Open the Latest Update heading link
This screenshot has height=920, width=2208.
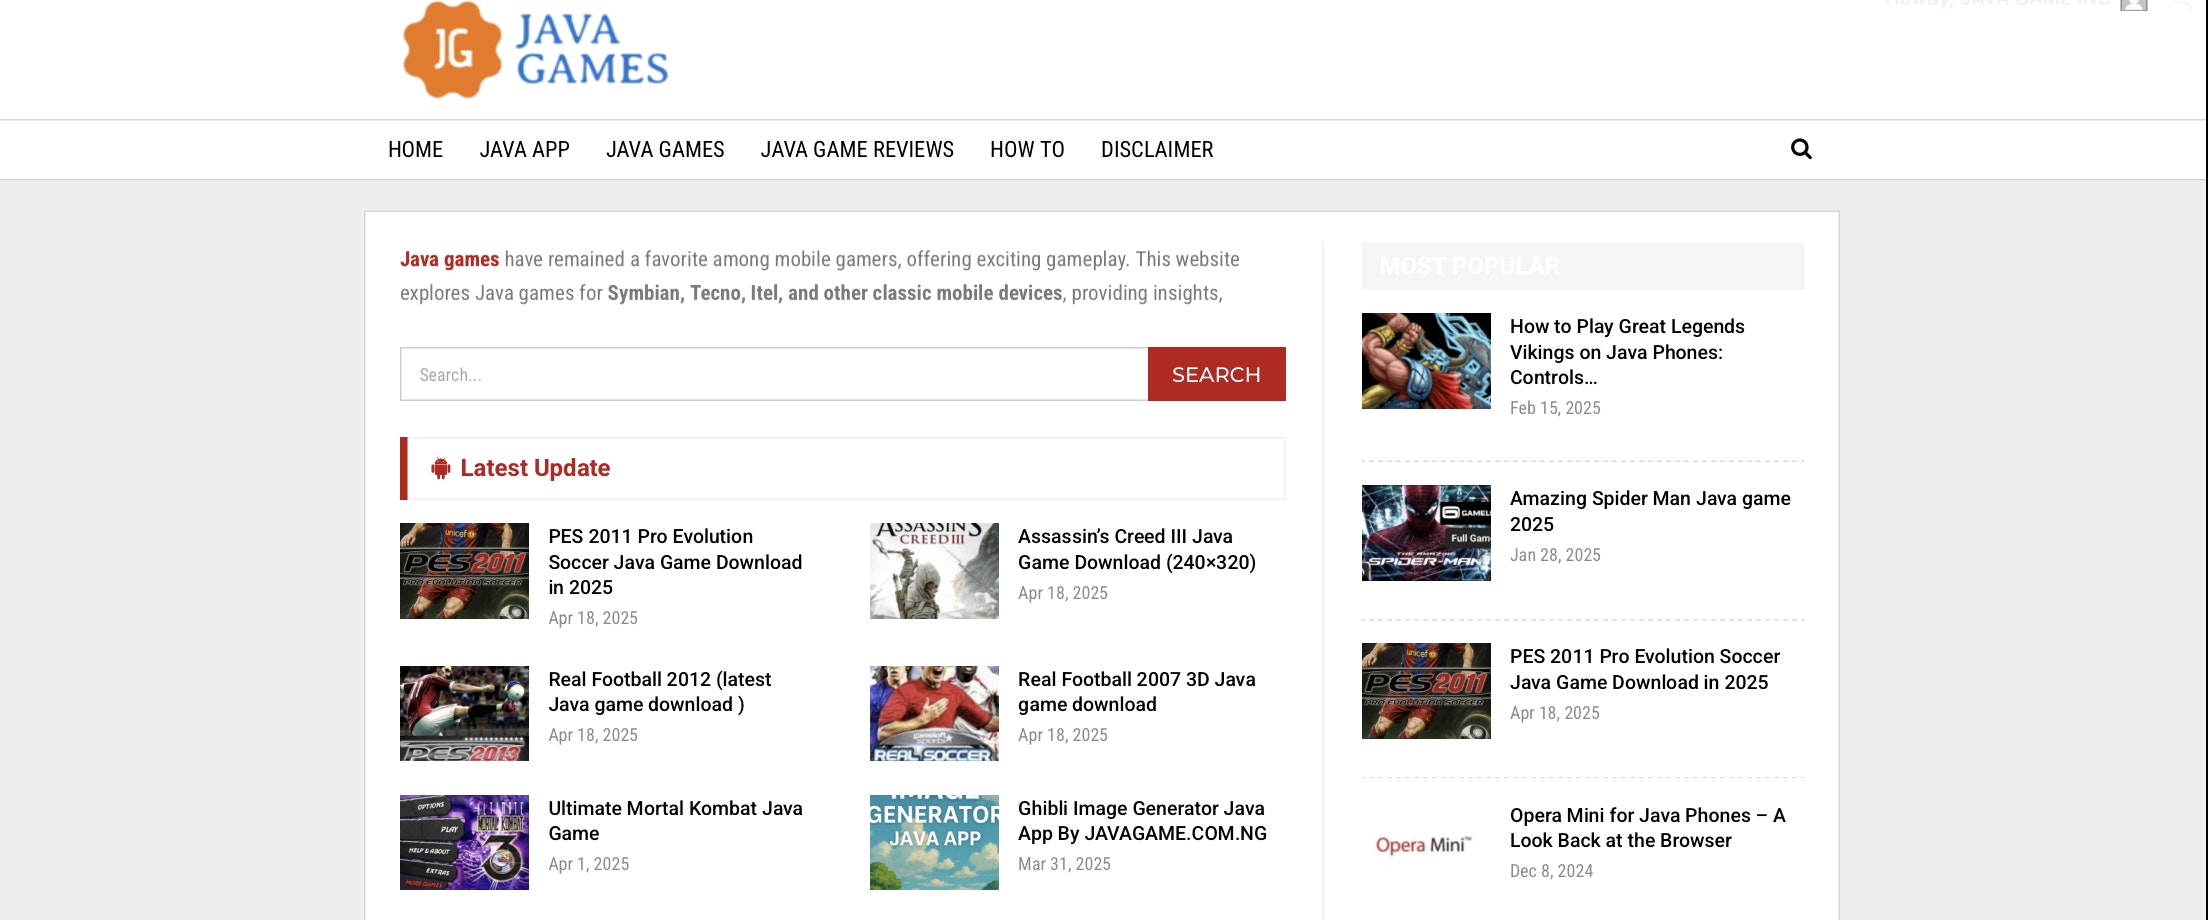tap(535, 468)
